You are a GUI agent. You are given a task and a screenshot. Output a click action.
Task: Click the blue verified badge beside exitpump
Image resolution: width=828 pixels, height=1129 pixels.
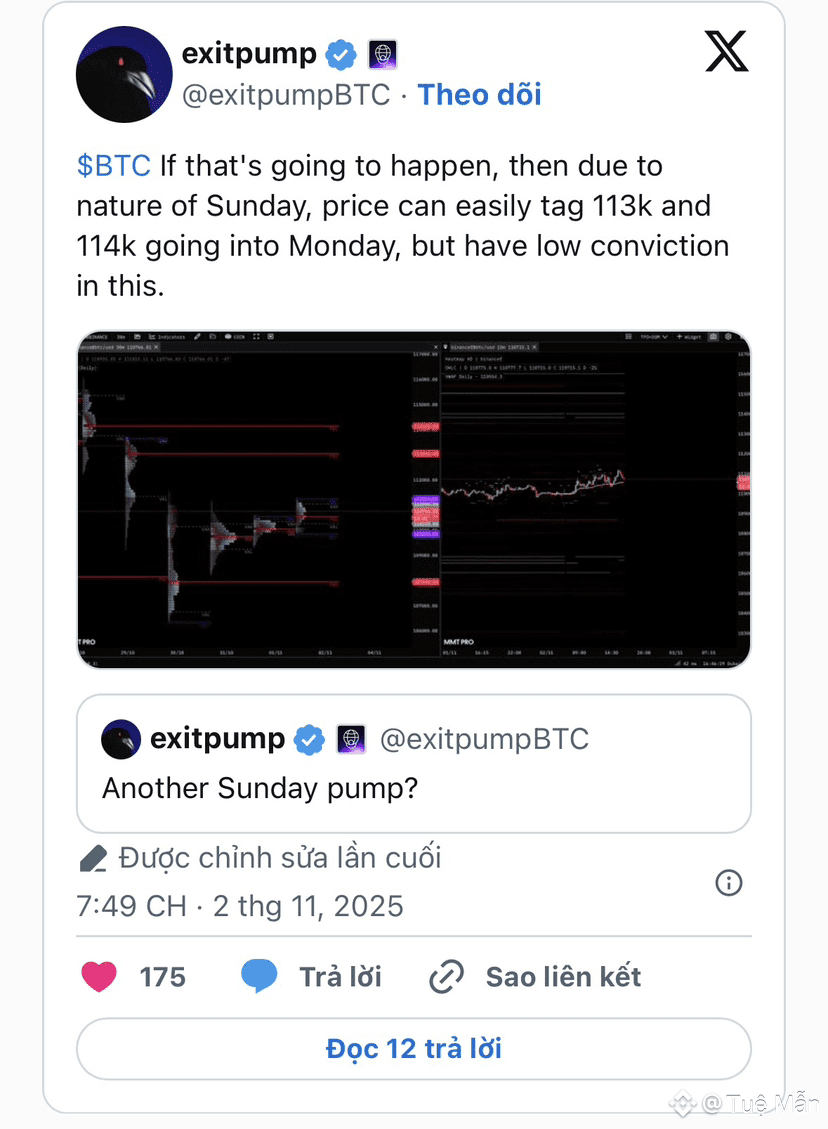342,54
